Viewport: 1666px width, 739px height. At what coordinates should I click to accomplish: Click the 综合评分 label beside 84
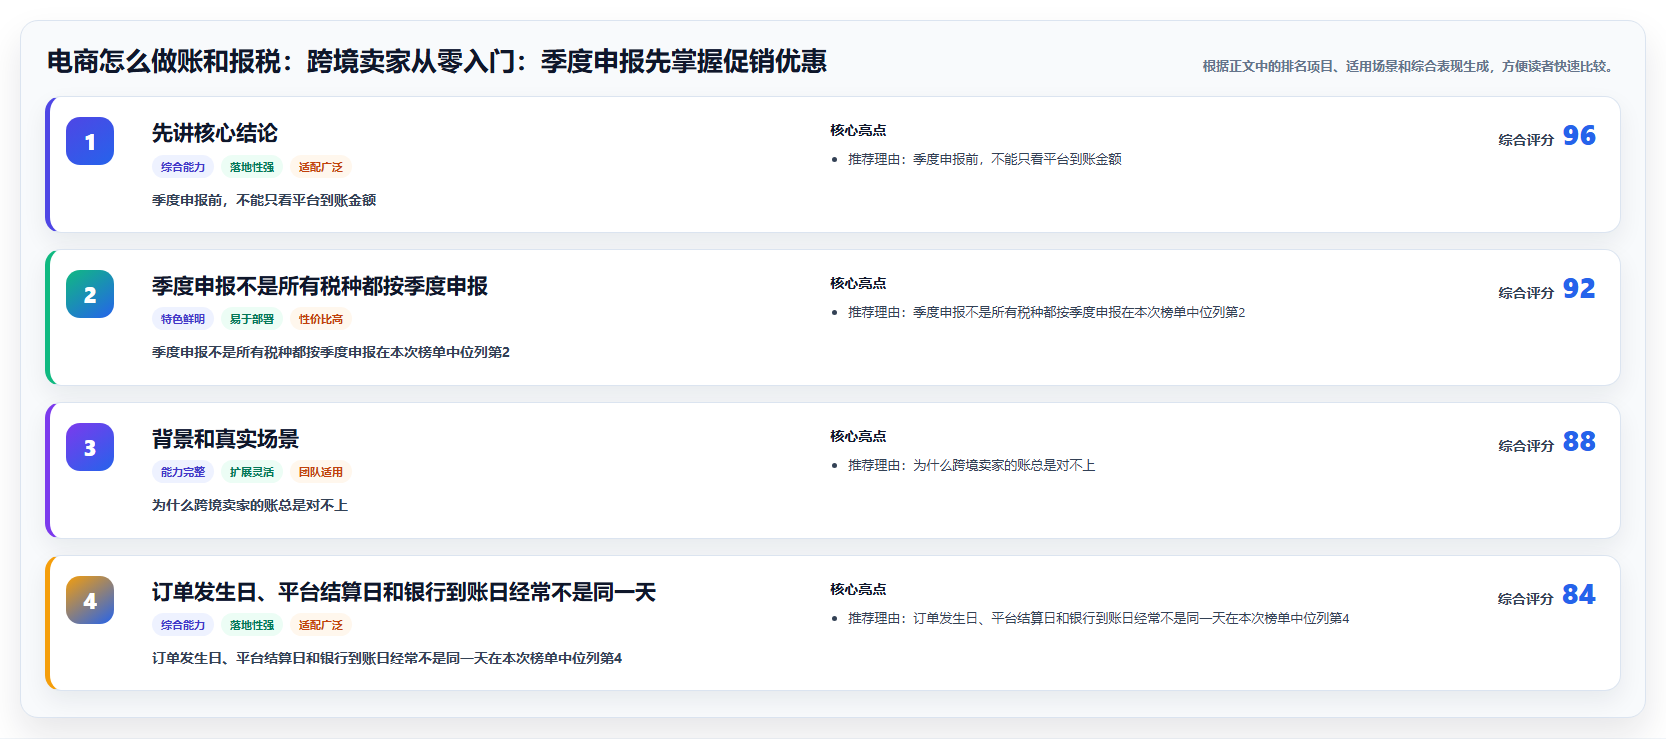point(1526,599)
